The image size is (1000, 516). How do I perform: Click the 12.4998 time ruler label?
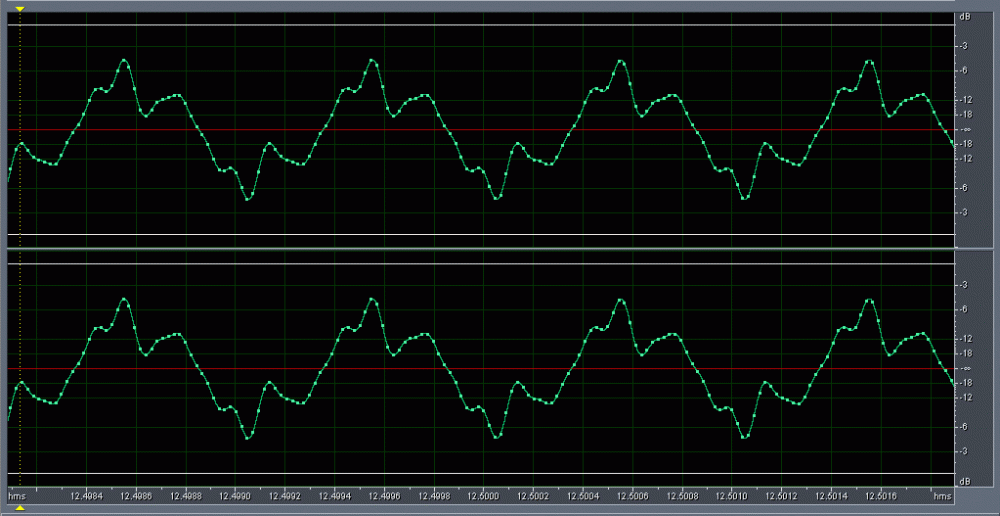(434, 495)
